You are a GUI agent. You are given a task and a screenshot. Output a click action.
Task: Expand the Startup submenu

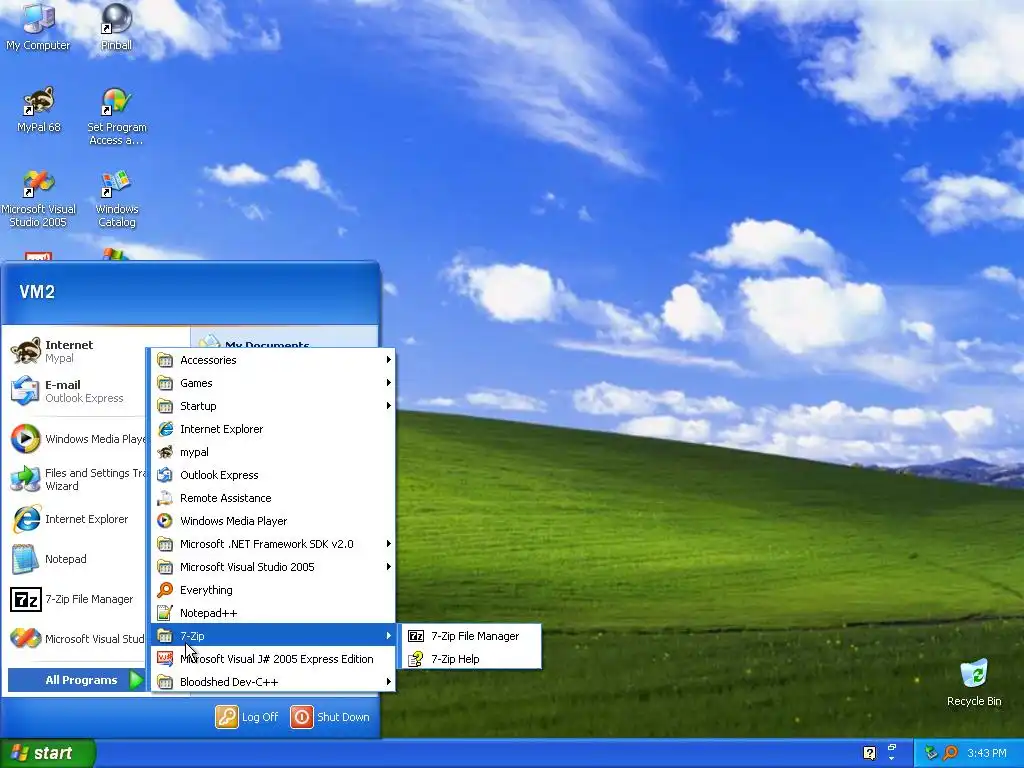(273, 406)
